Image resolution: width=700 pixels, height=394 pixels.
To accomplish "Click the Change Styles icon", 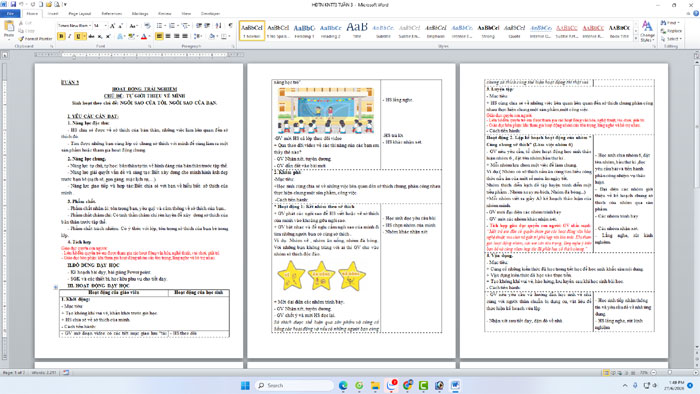I will (647, 31).
